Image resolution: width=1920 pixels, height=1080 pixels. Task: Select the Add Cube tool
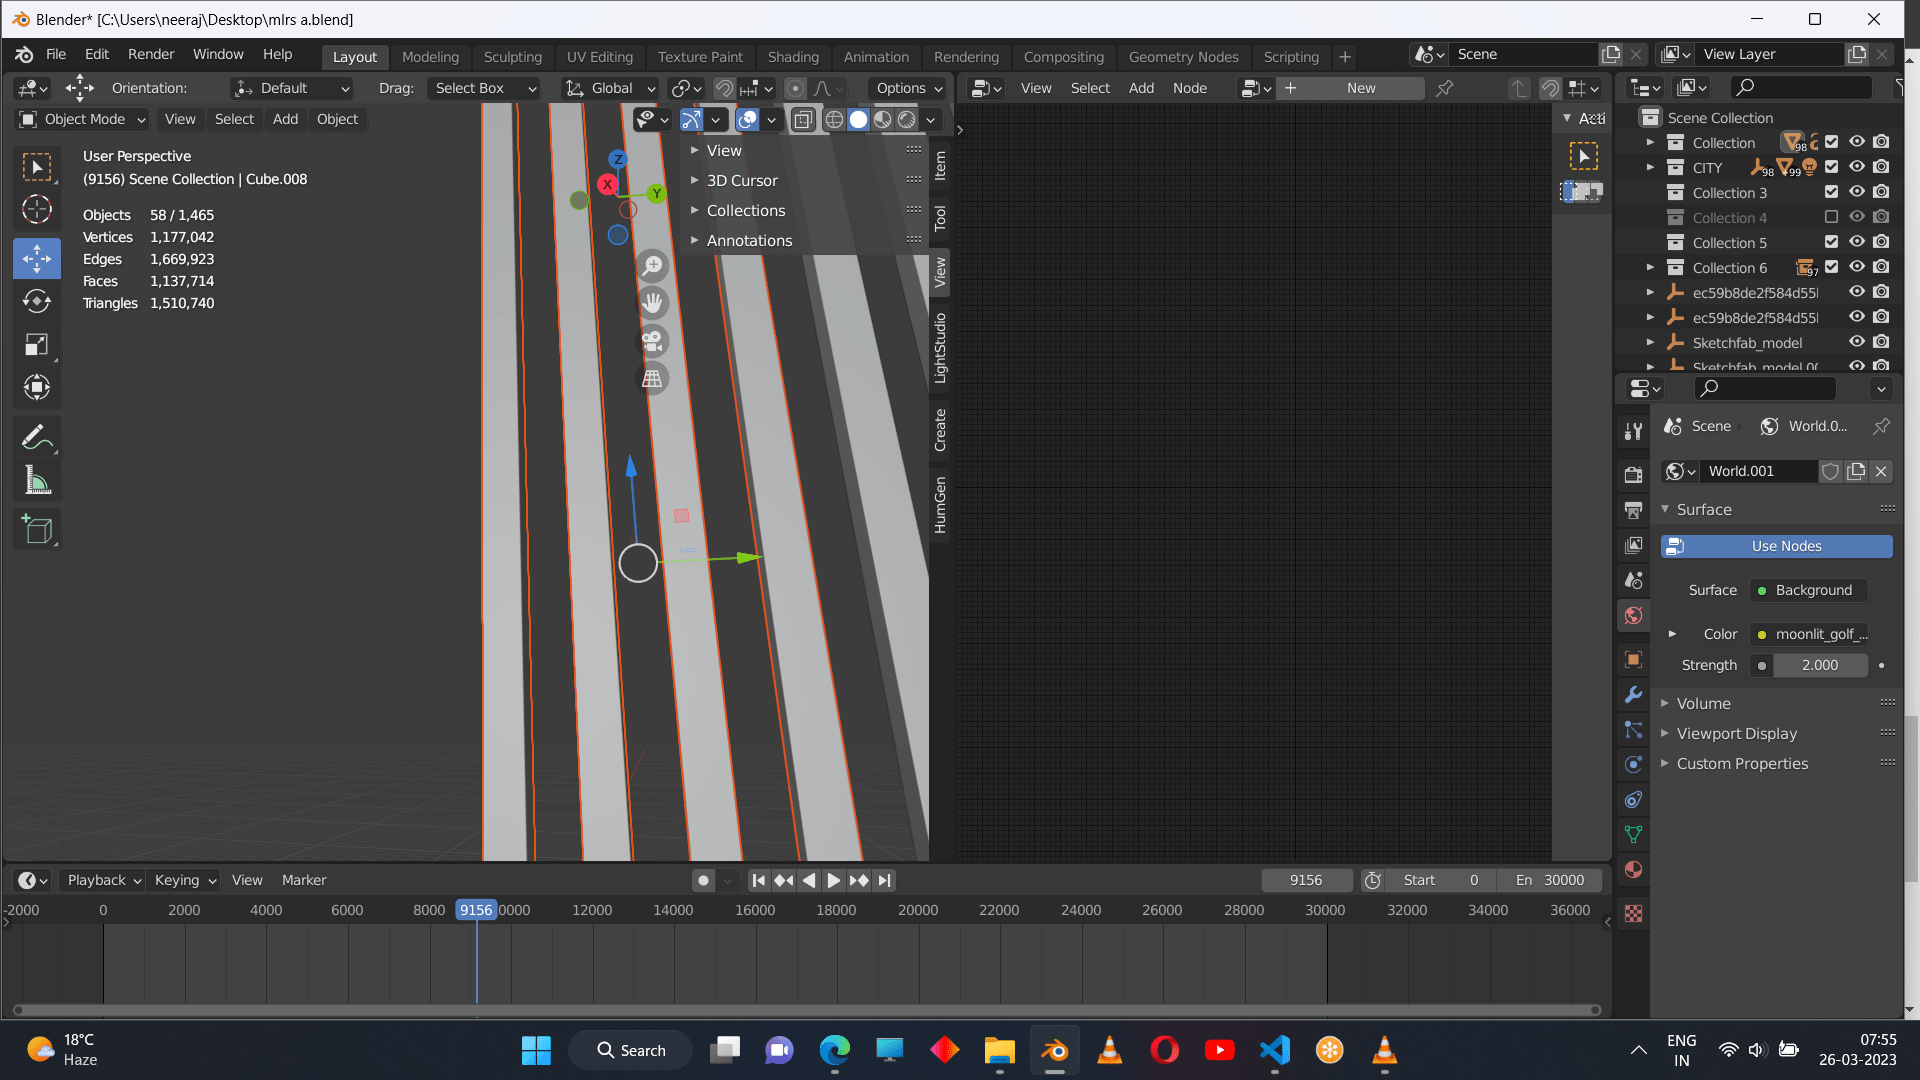(x=37, y=529)
